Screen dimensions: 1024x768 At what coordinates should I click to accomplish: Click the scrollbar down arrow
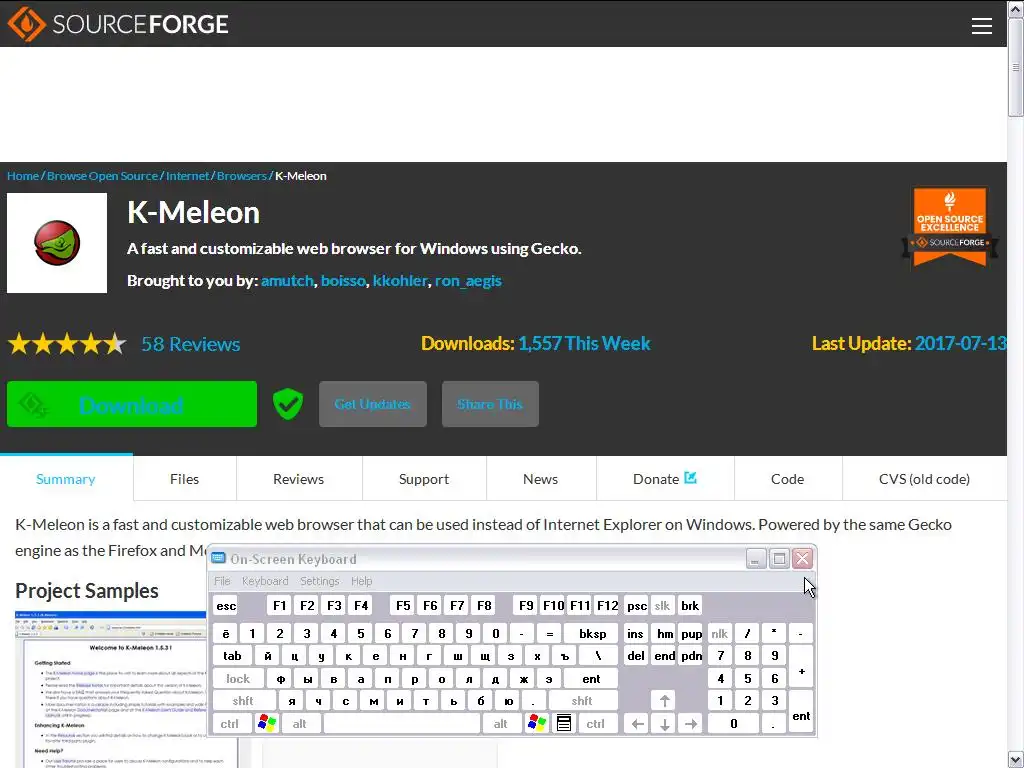point(1016,760)
